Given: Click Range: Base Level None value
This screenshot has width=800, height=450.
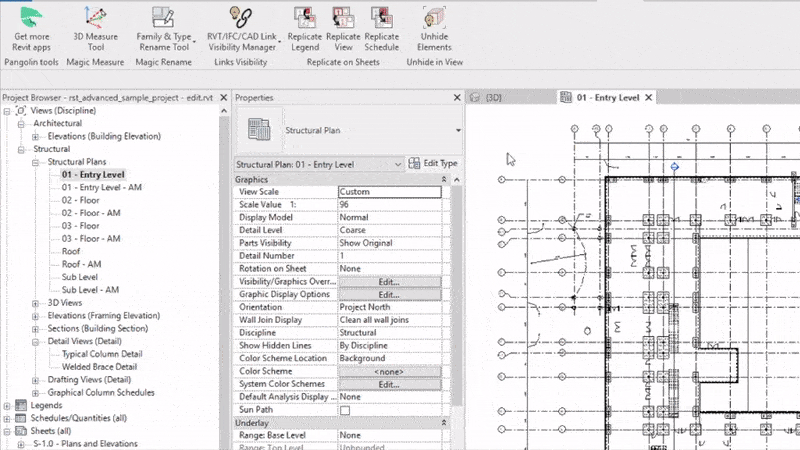Looking at the screenshot, I should (x=389, y=435).
